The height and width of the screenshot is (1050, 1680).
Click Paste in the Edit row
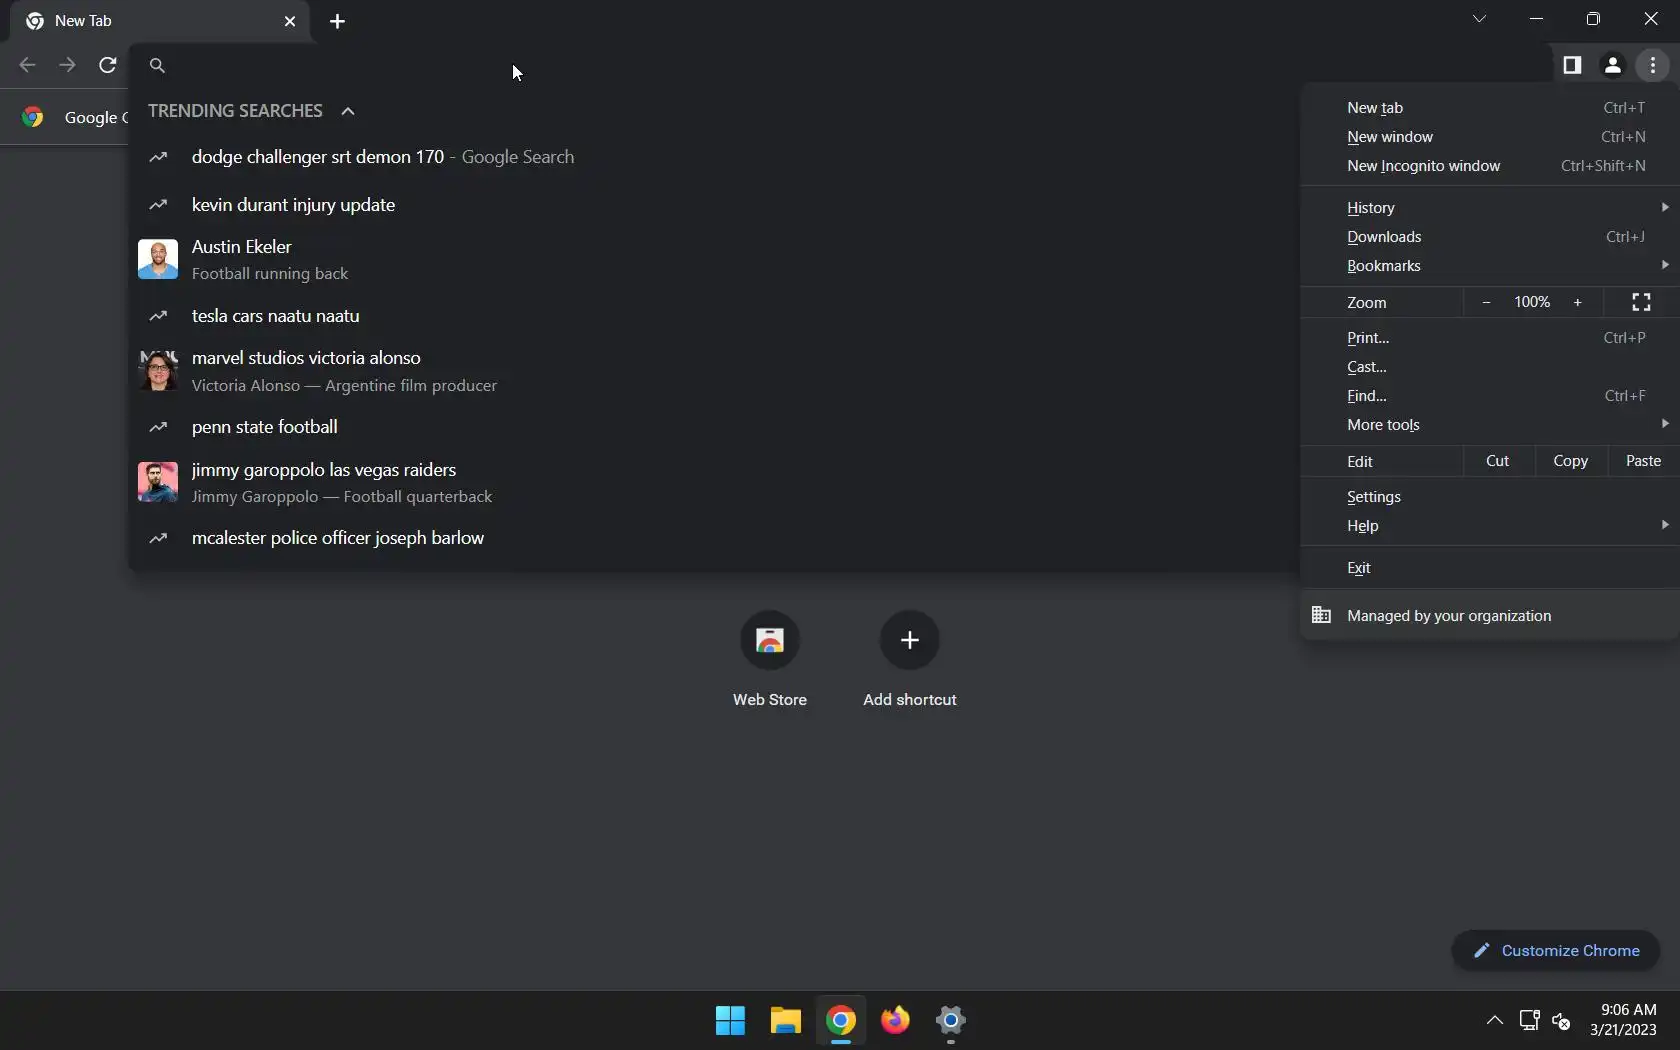coord(1643,461)
